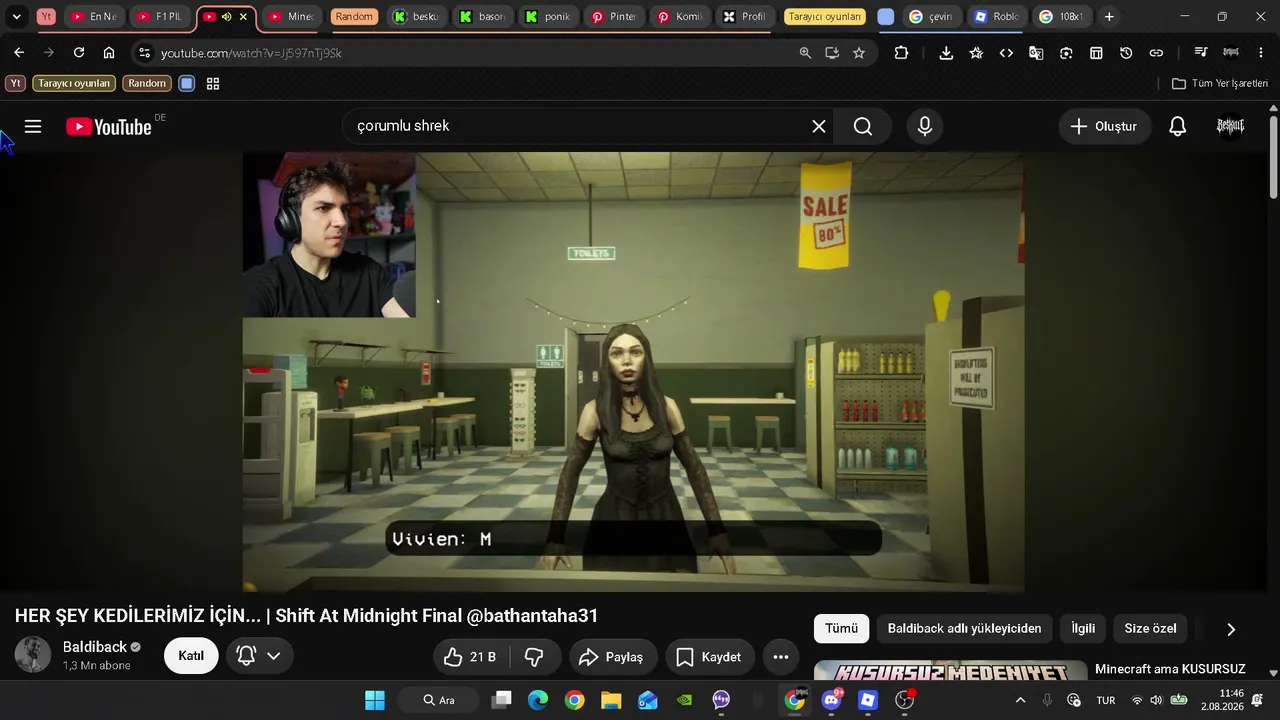Screen dimensions: 1280x720
Task: Expand the subscription notification bell dropdown
Action: pyautogui.click(x=259, y=656)
